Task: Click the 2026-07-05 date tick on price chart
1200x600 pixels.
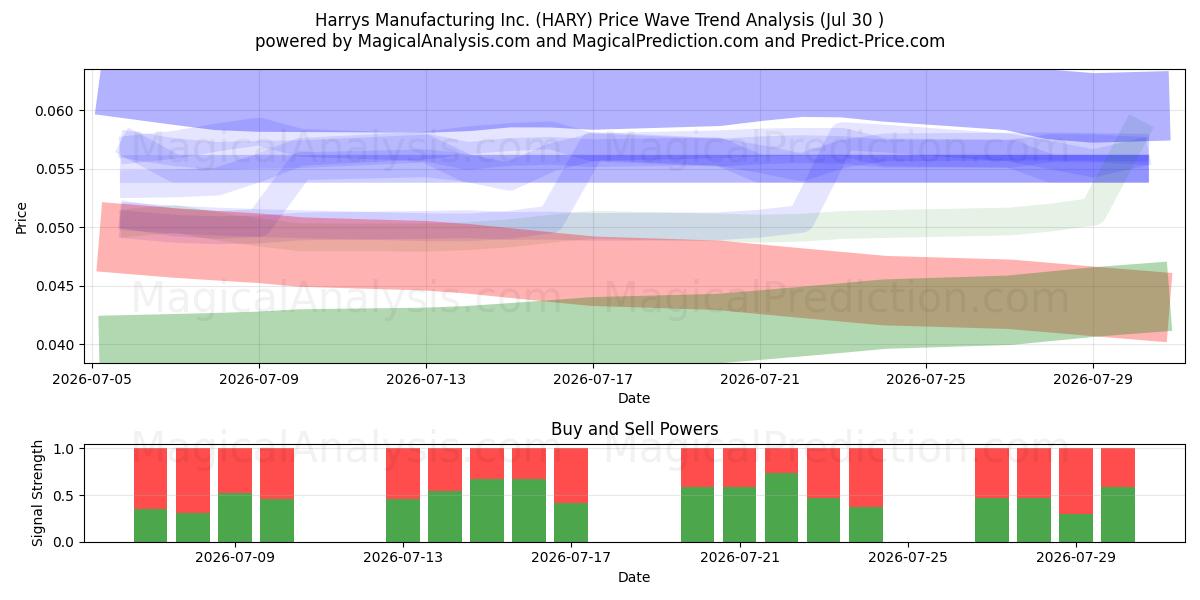Action: [93, 379]
